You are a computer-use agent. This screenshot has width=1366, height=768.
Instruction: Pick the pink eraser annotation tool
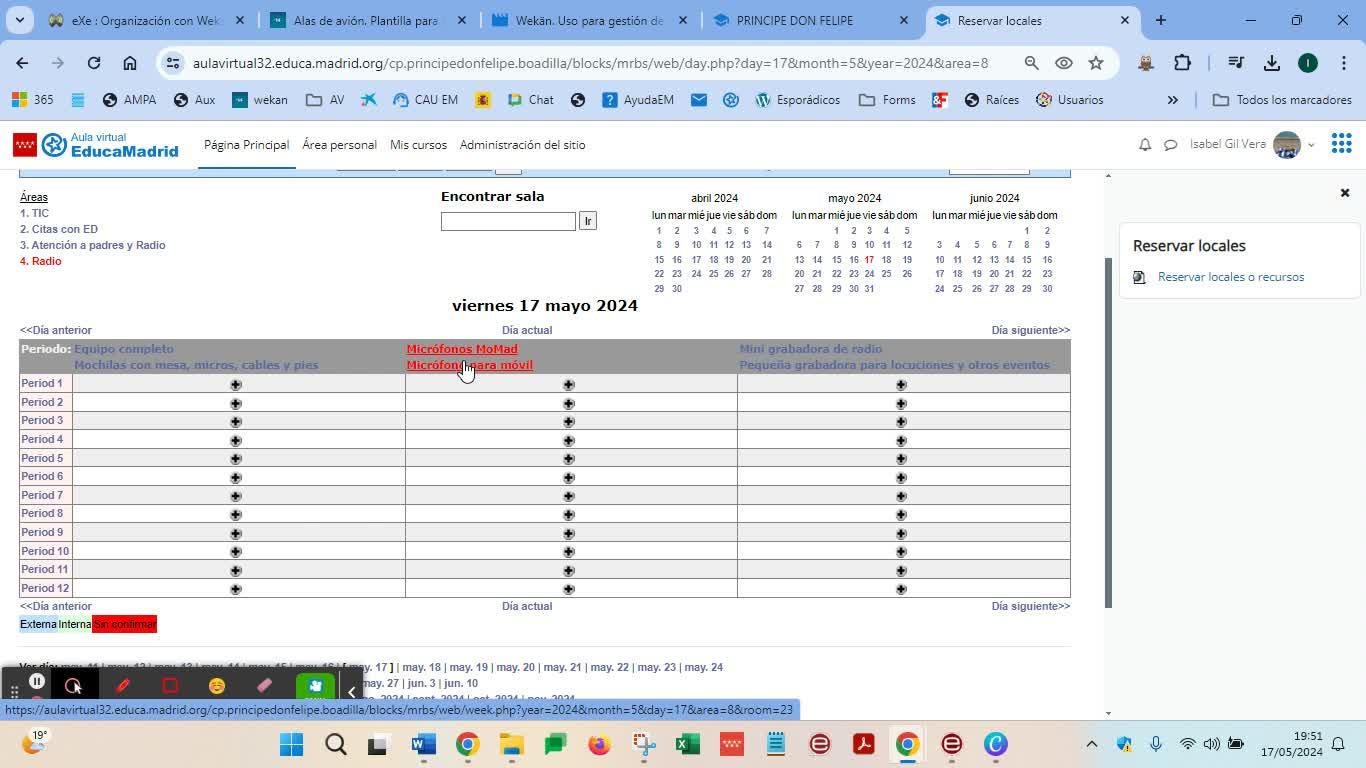[264, 686]
